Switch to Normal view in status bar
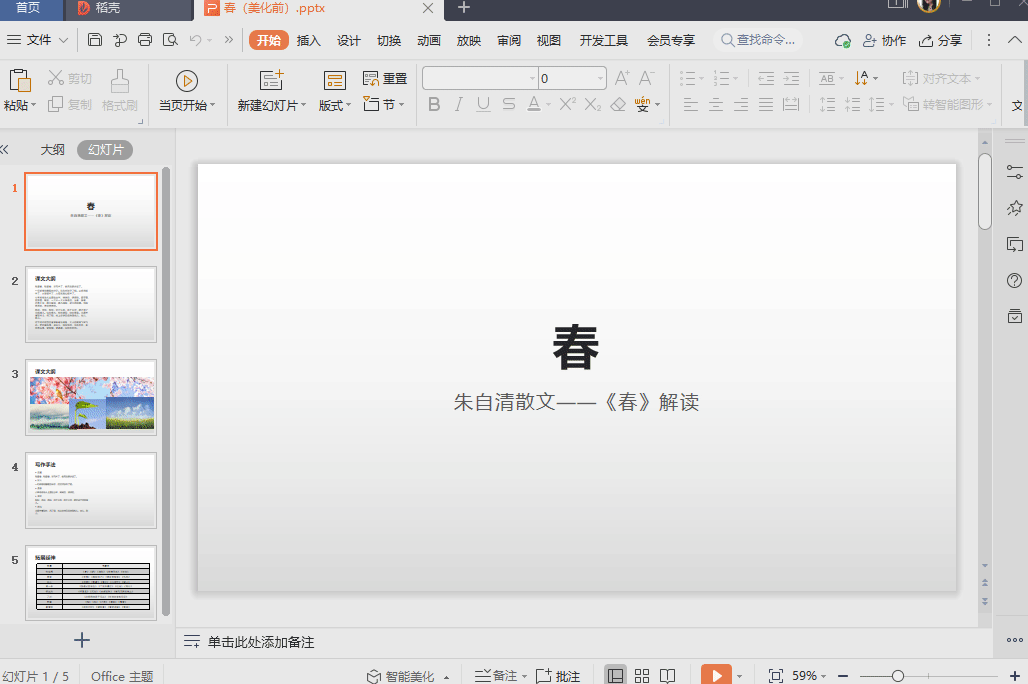 click(x=615, y=675)
